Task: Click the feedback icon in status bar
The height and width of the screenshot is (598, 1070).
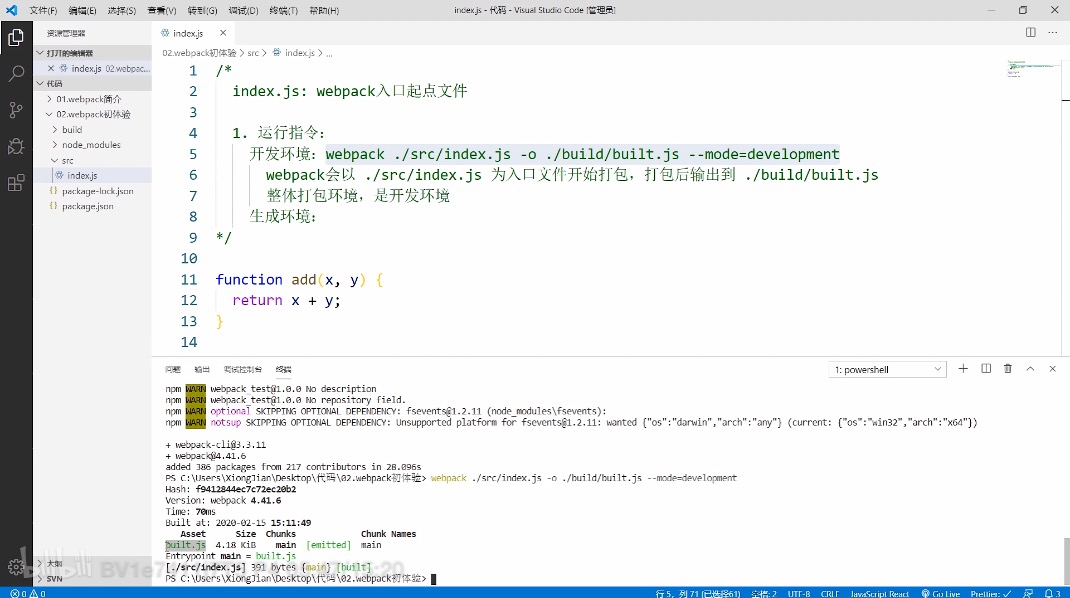Action: pos(1028,593)
